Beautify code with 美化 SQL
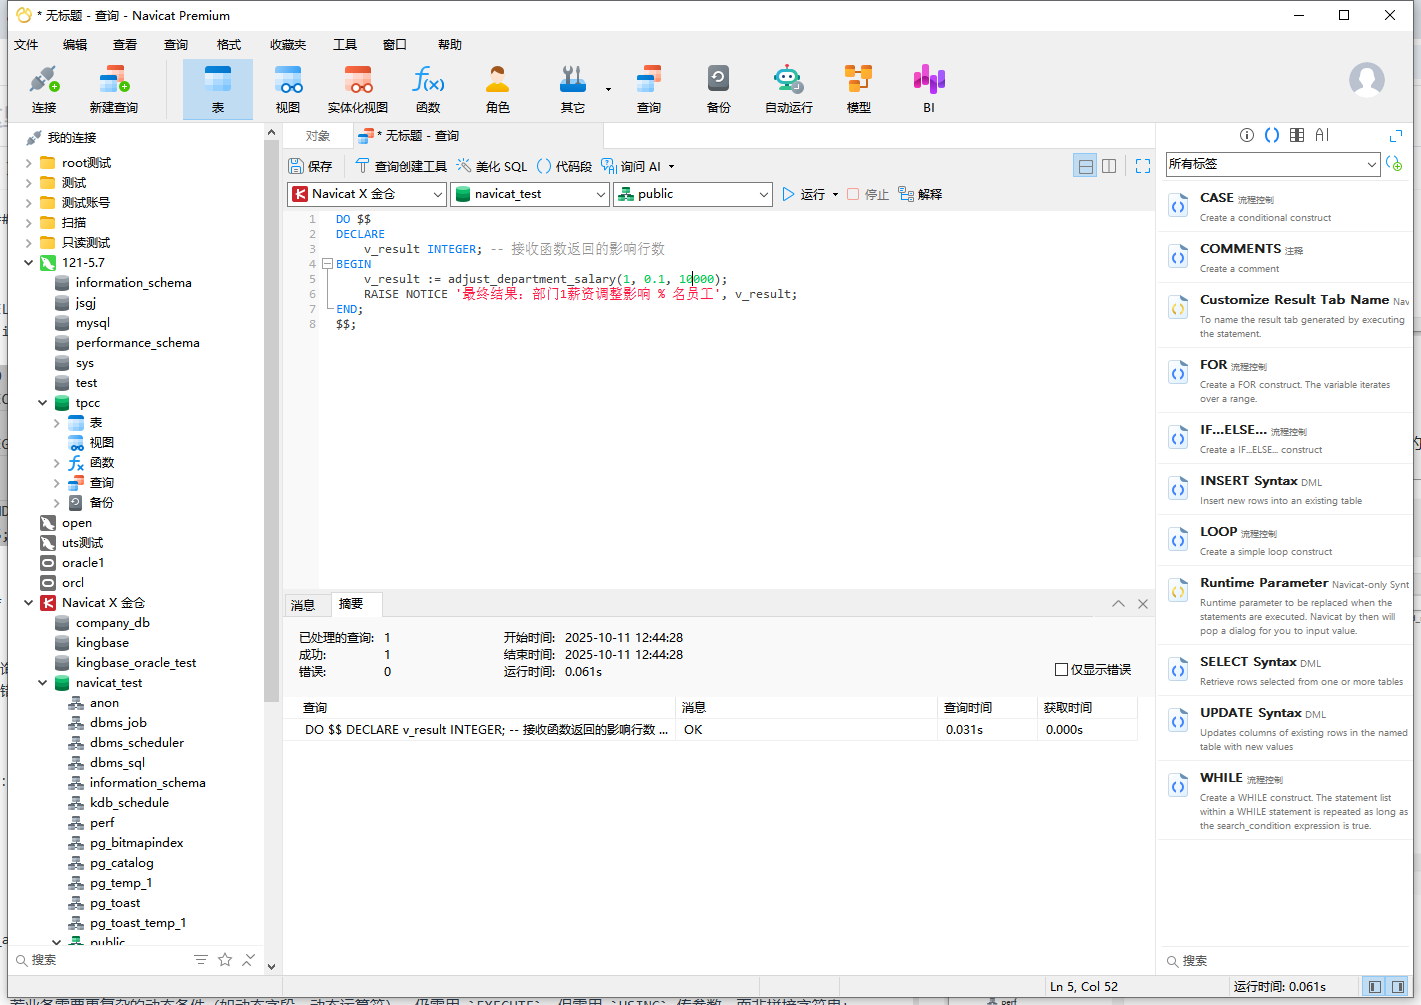 (x=492, y=166)
